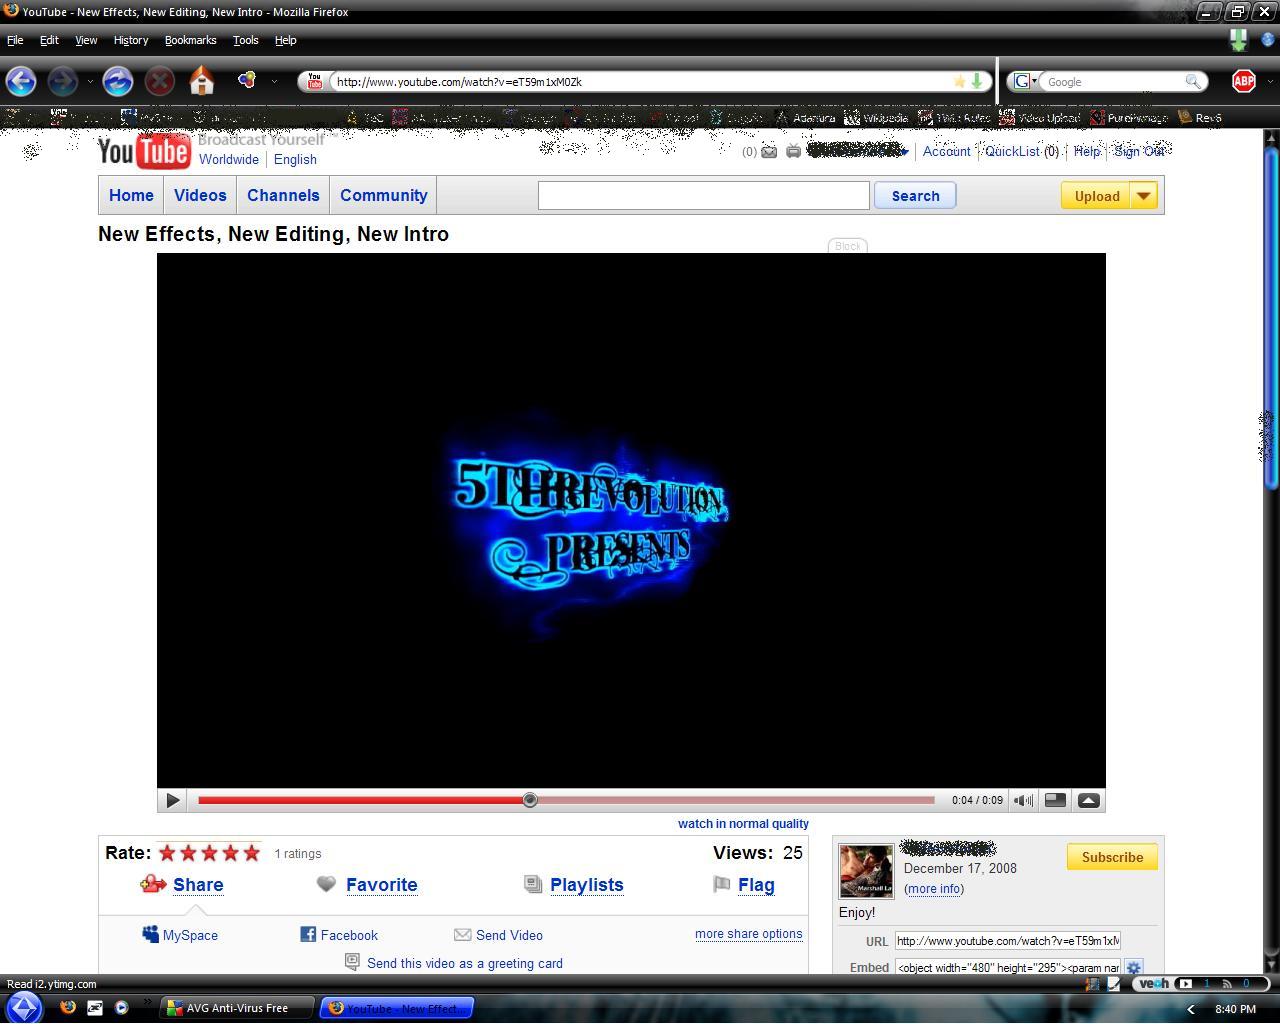1280x1024 pixels.
Task: Open the Adblock Plus ABP icon
Action: [x=1243, y=81]
